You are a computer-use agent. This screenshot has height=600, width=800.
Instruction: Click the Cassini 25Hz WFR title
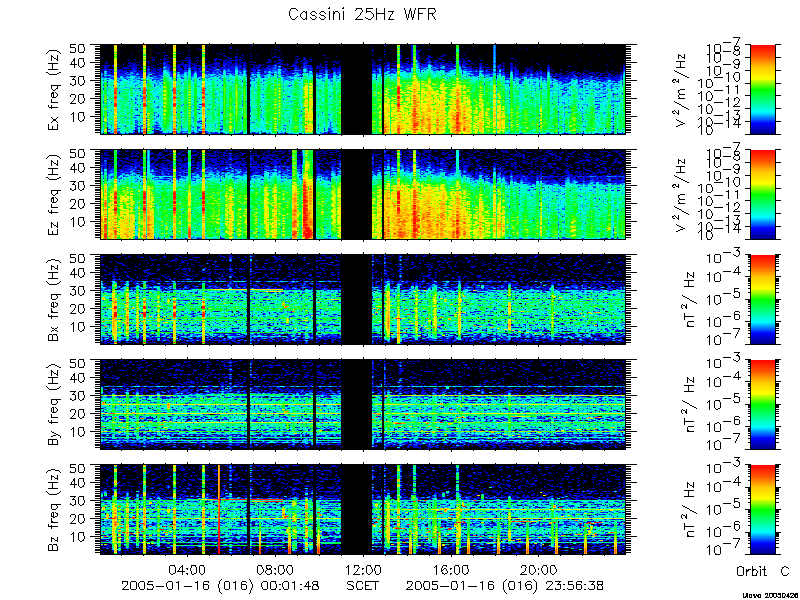tap(362, 14)
